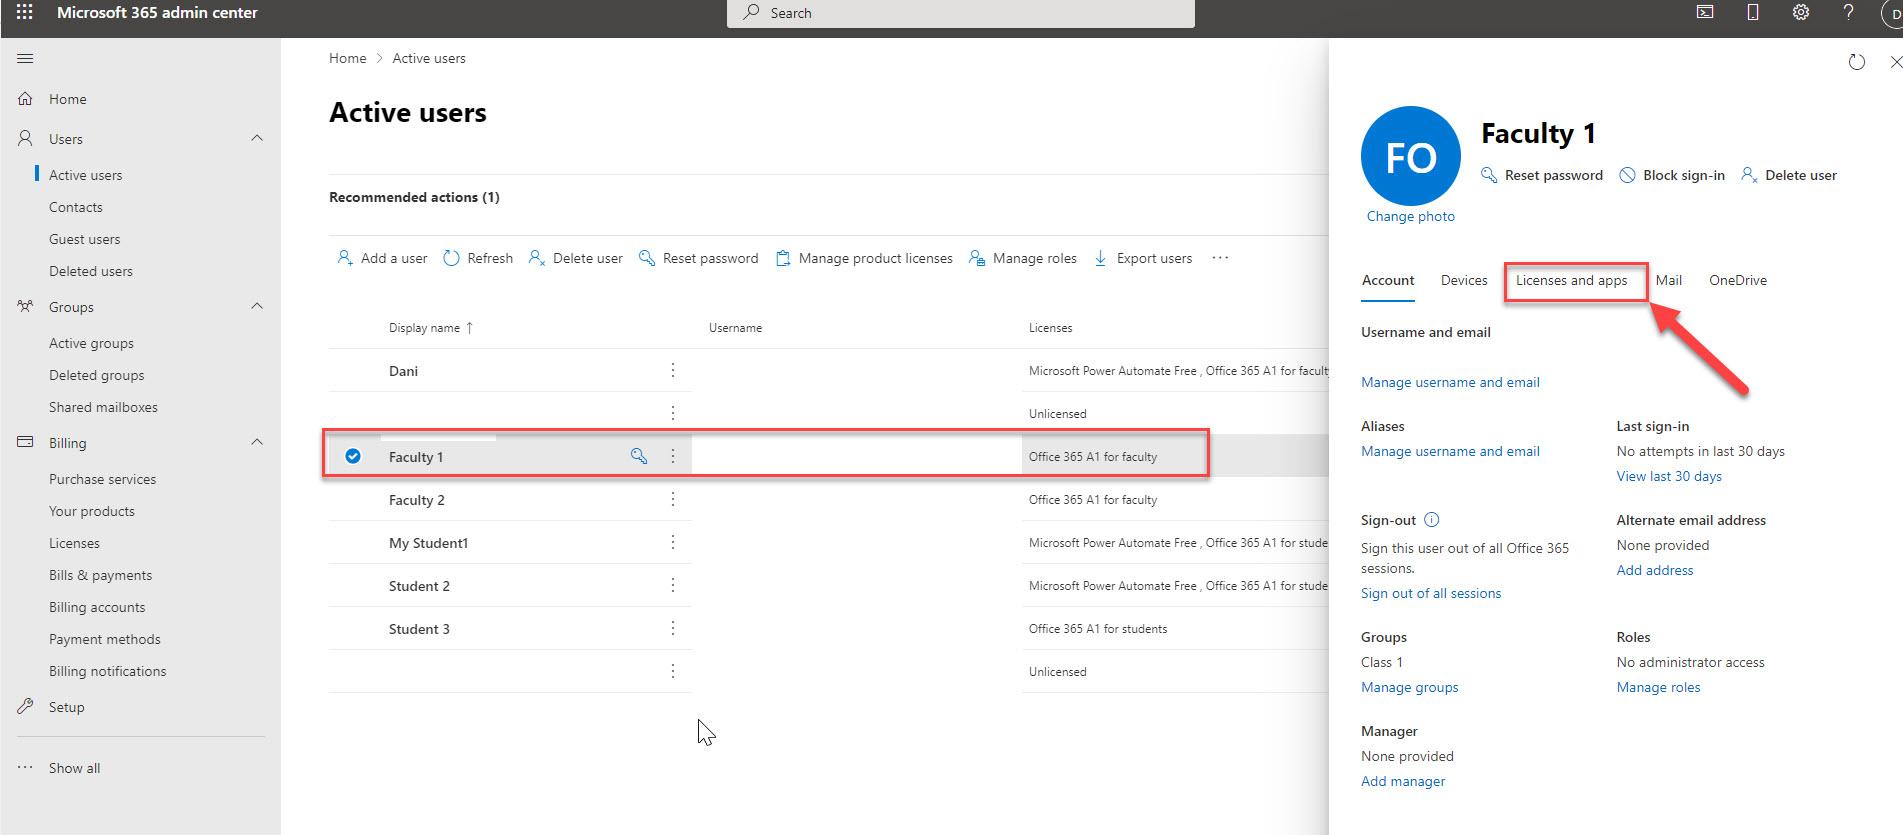Open Purchase services in sidebar
The height and width of the screenshot is (835, 1903).
(x=102, y=479)
